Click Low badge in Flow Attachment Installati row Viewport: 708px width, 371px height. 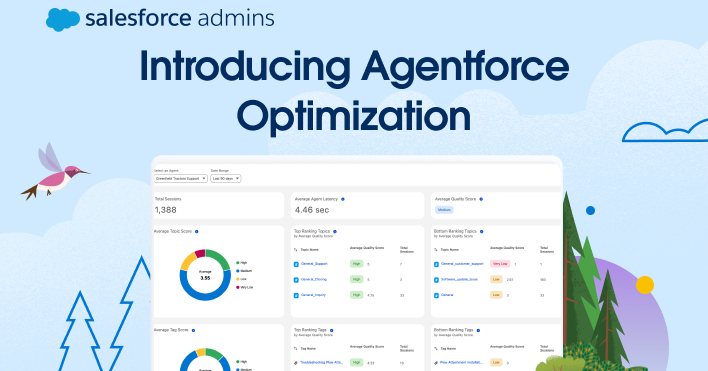(x=496, y=362)
